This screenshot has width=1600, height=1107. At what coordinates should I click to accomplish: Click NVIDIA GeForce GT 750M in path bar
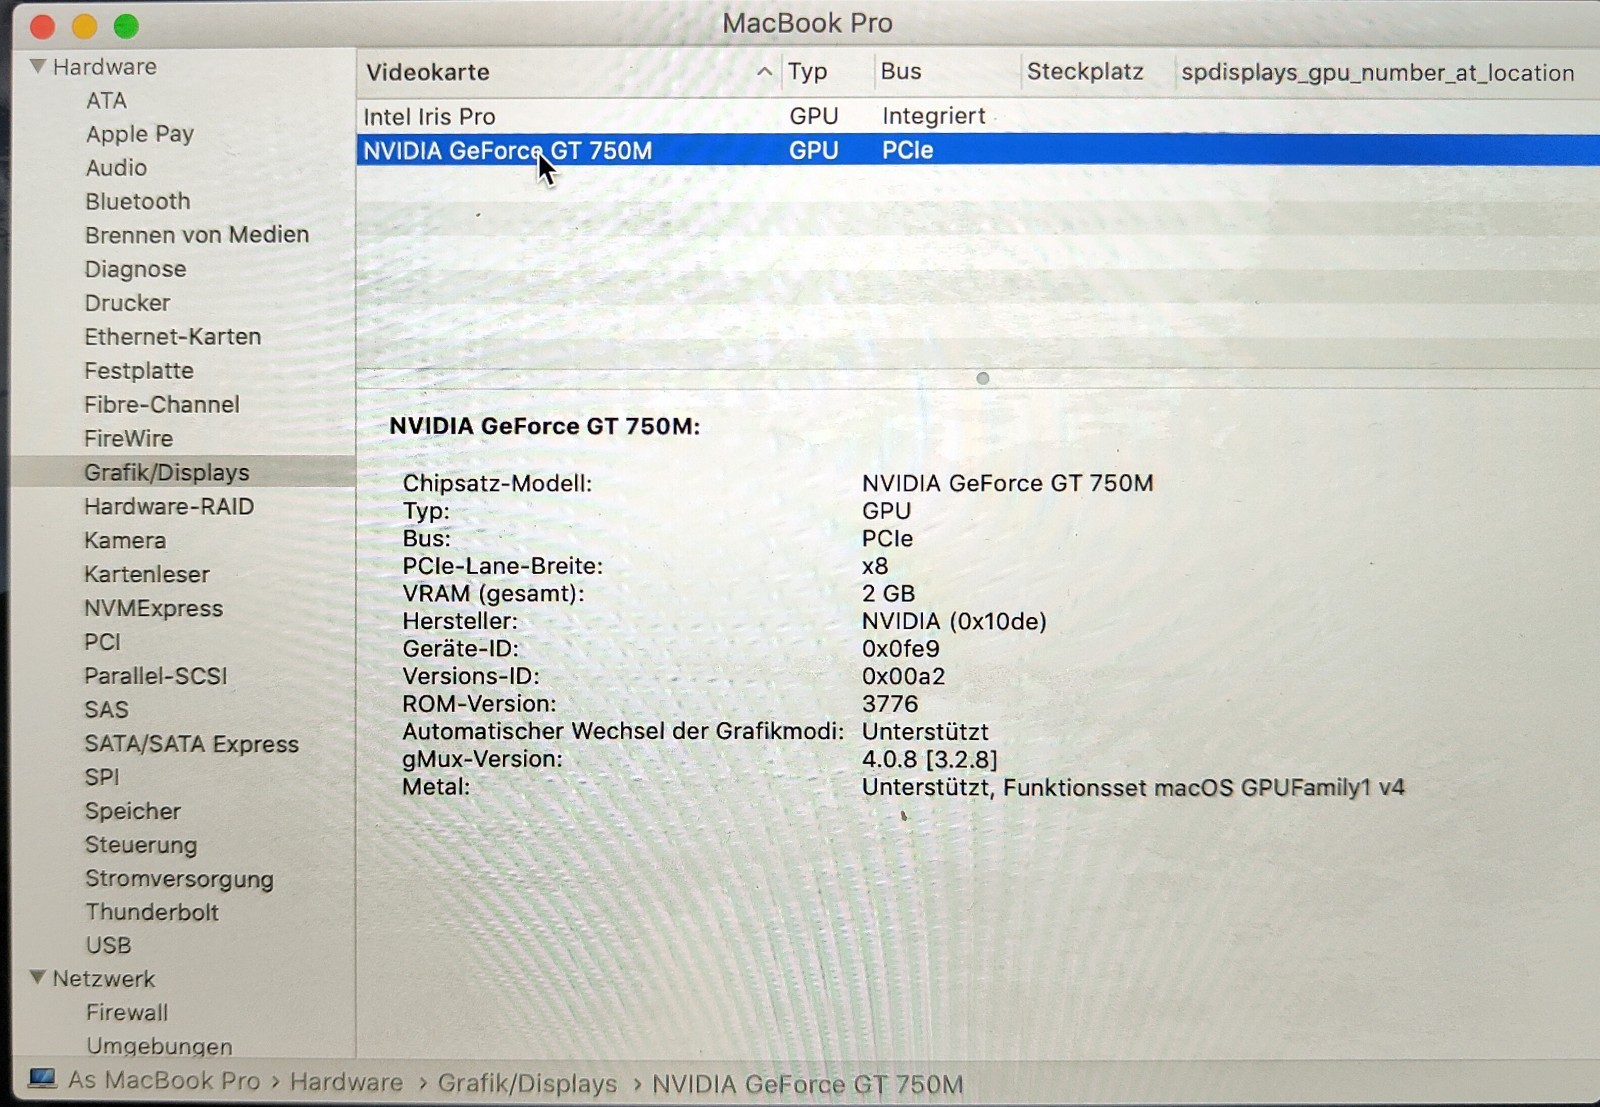pyautogui.click(x=808, y=1085)
